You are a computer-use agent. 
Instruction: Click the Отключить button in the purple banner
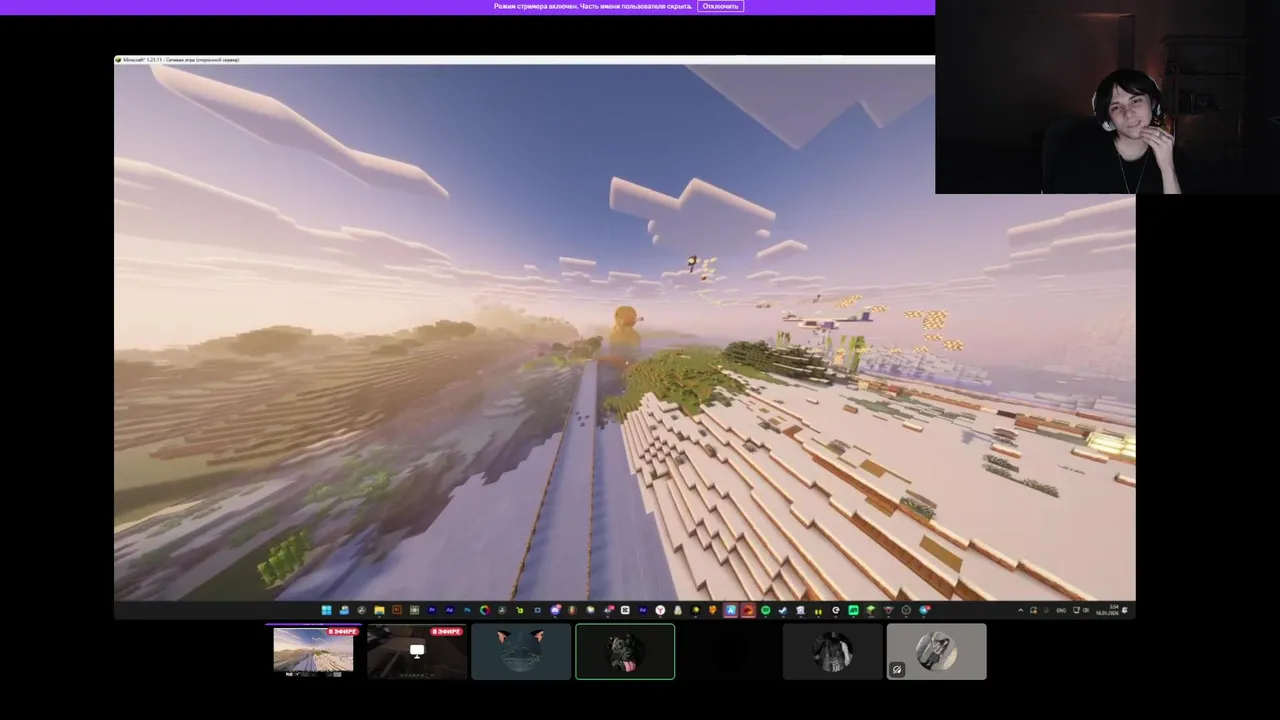(720, 6)
